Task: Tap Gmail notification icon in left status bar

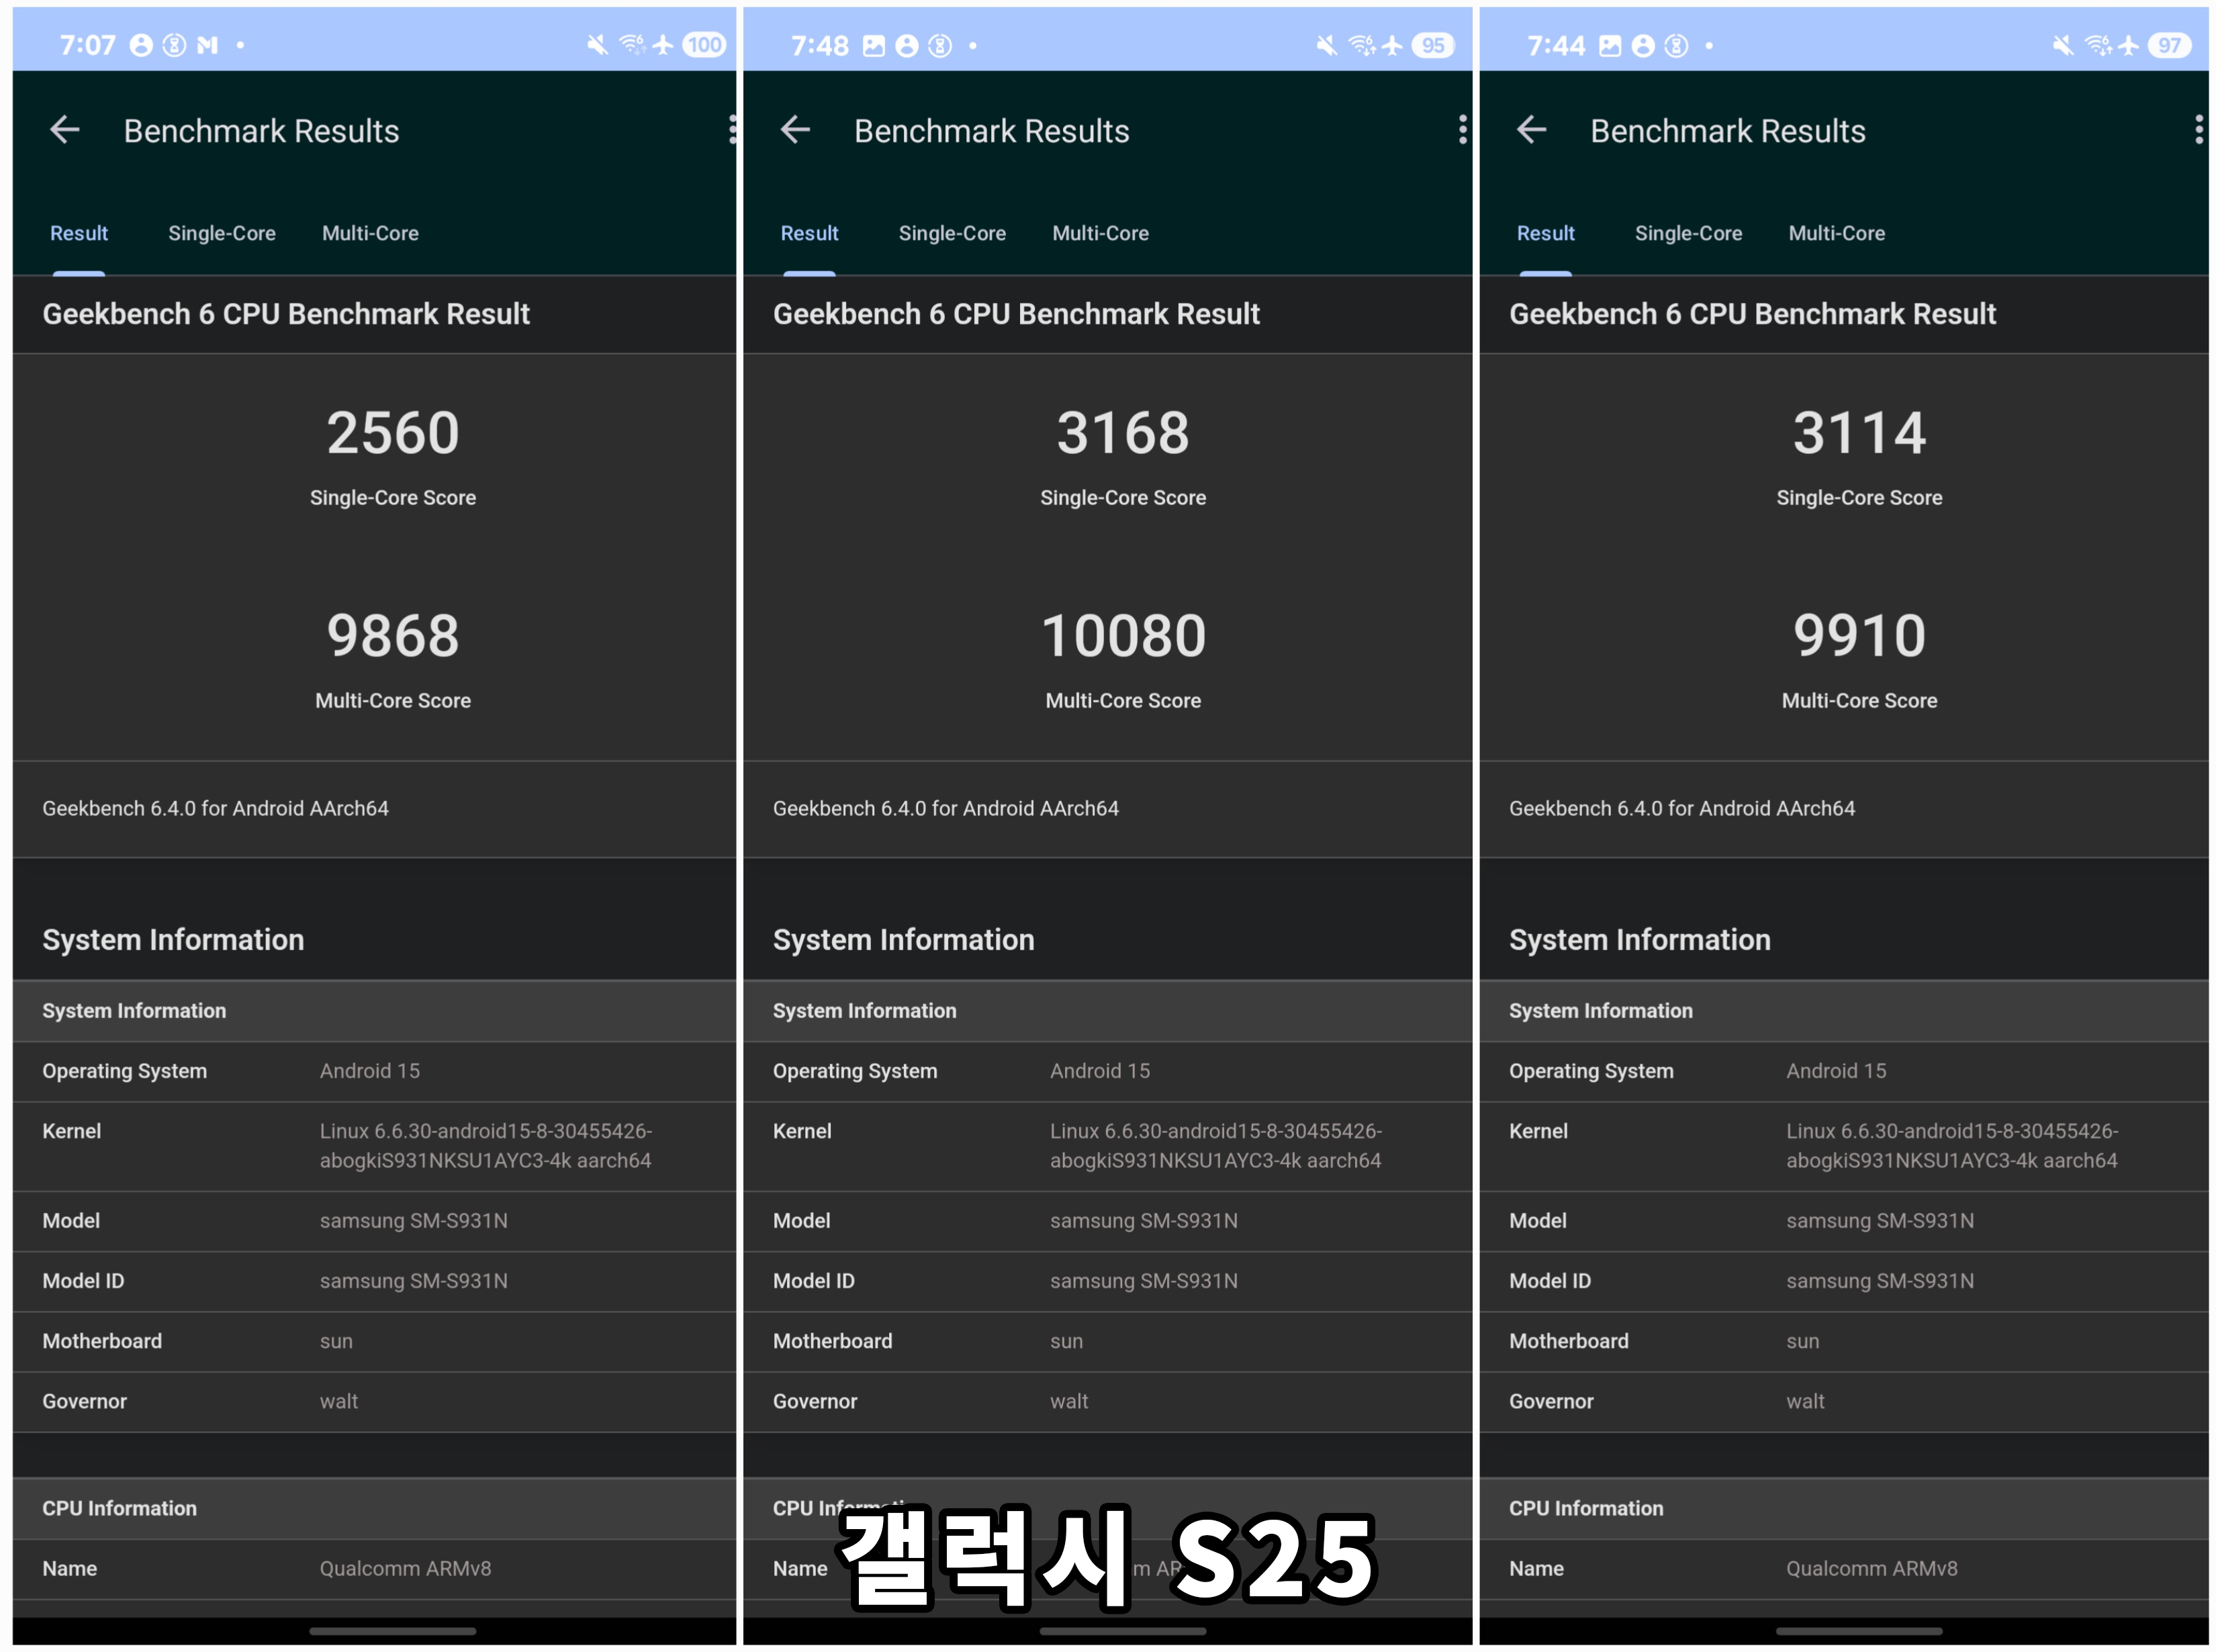Action: 207,46
